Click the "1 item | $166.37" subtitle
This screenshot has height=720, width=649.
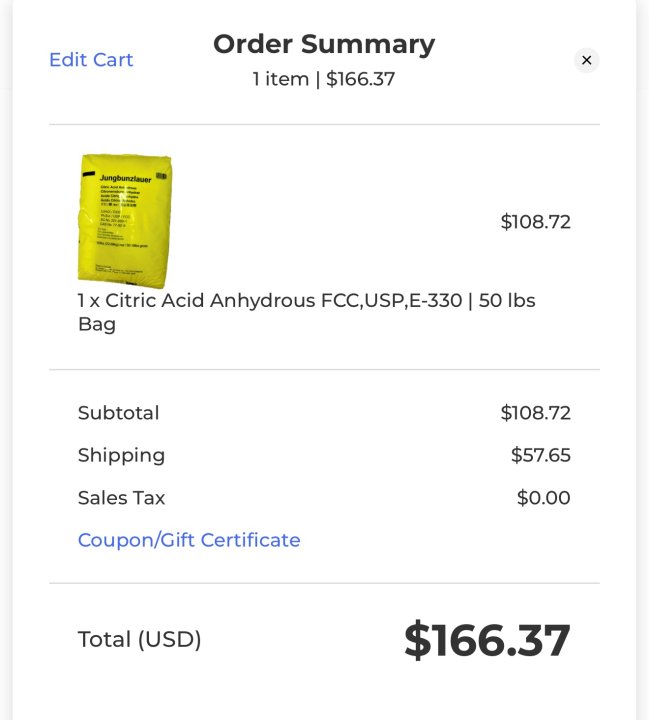click(x=324, y=79)
